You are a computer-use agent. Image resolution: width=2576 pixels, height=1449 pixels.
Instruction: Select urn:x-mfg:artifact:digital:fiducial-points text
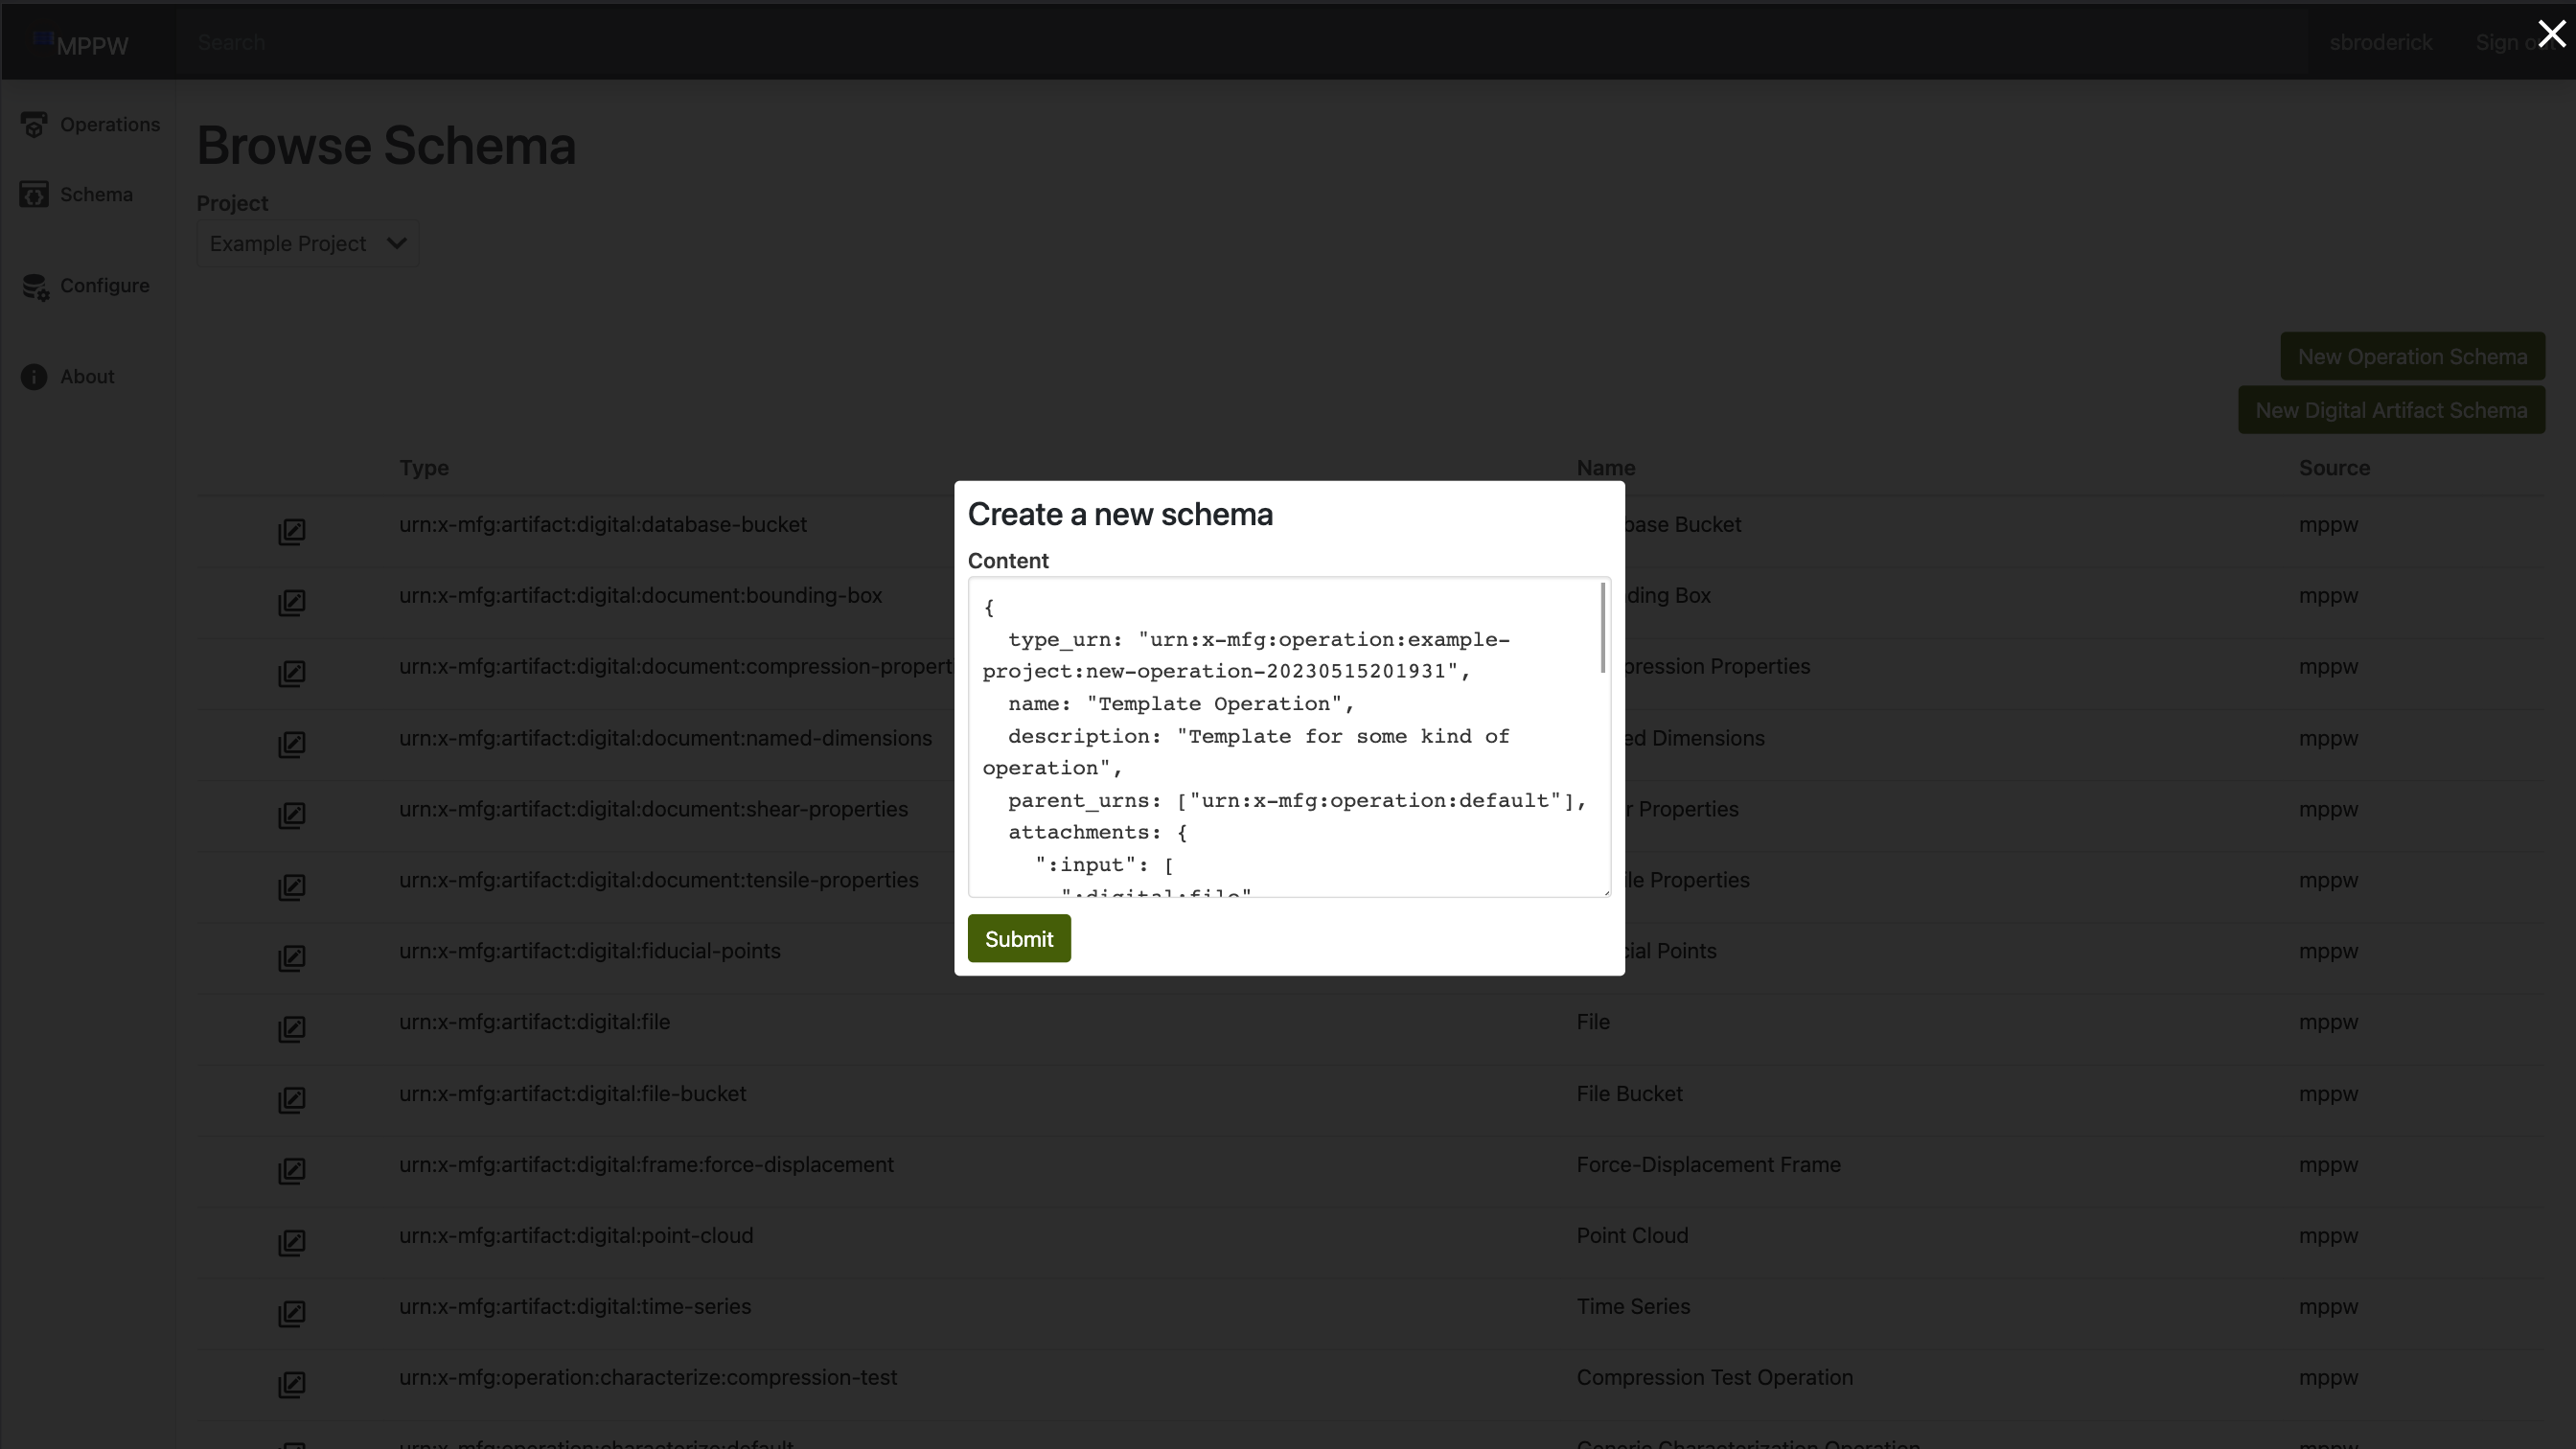(590, 951)
